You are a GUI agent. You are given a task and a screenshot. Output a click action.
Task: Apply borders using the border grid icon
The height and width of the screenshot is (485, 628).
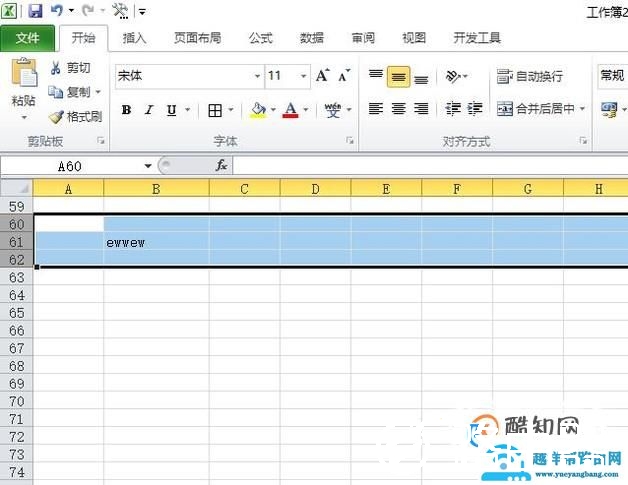click(x=215, y=110)
